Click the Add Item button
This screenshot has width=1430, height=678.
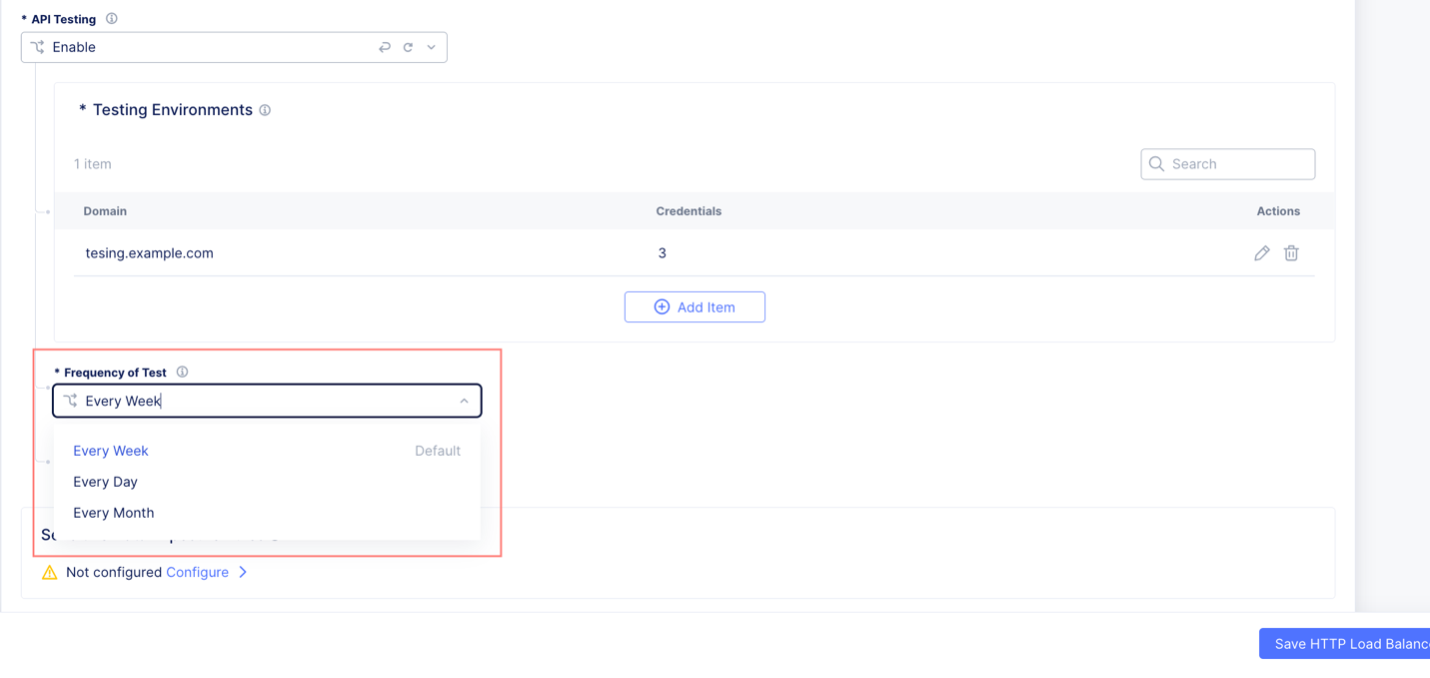694,306
